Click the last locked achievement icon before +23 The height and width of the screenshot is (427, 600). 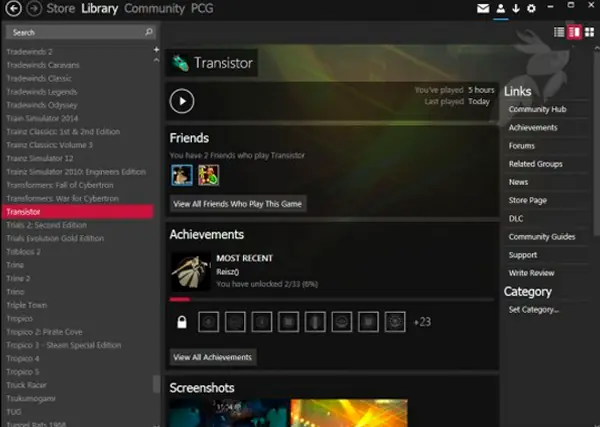pyautogui.click(x=395, y=322)
